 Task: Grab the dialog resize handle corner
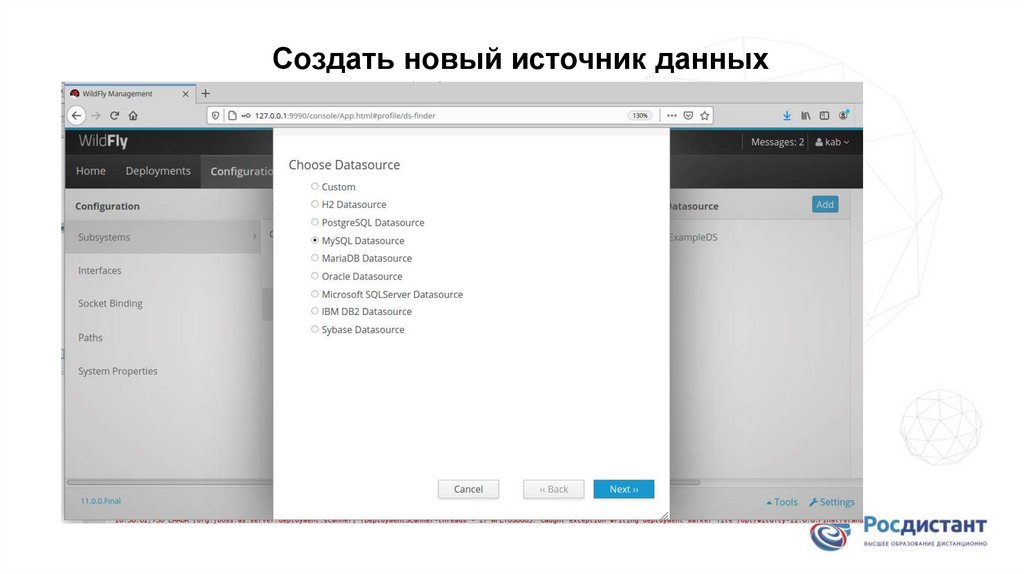click(664, 516)
